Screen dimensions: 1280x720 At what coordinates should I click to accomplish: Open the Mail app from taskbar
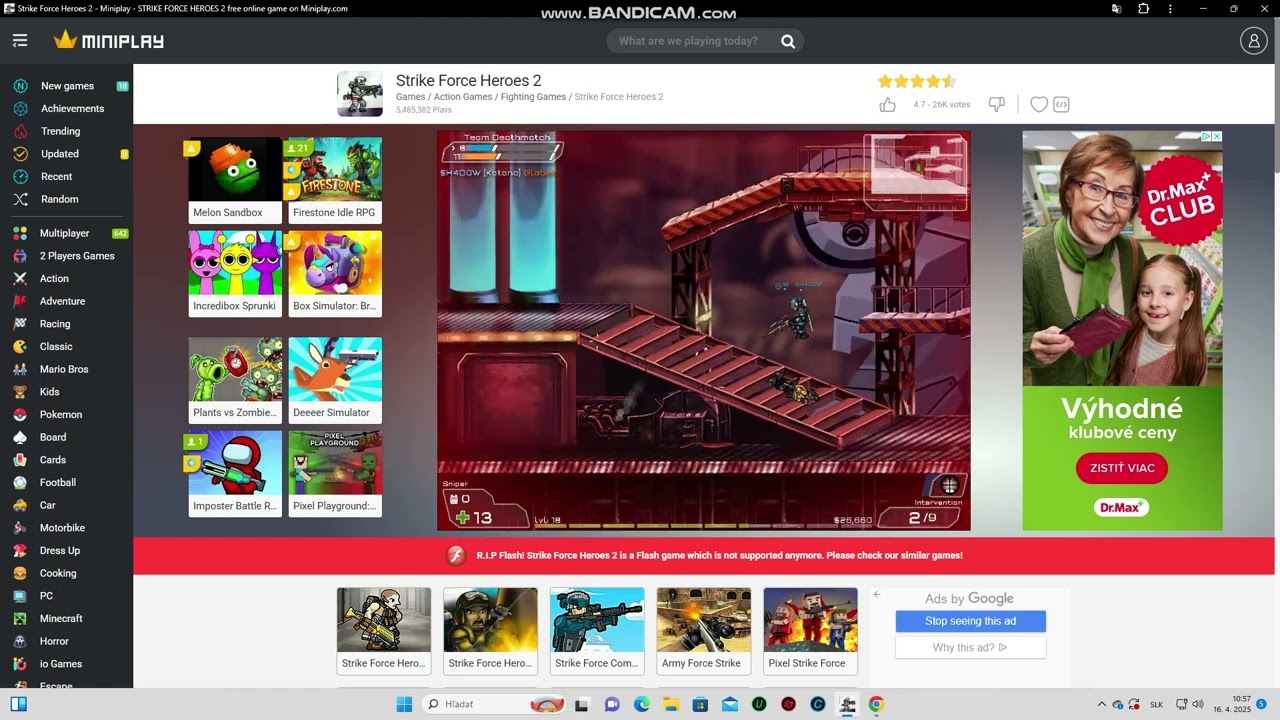(730, 704)
